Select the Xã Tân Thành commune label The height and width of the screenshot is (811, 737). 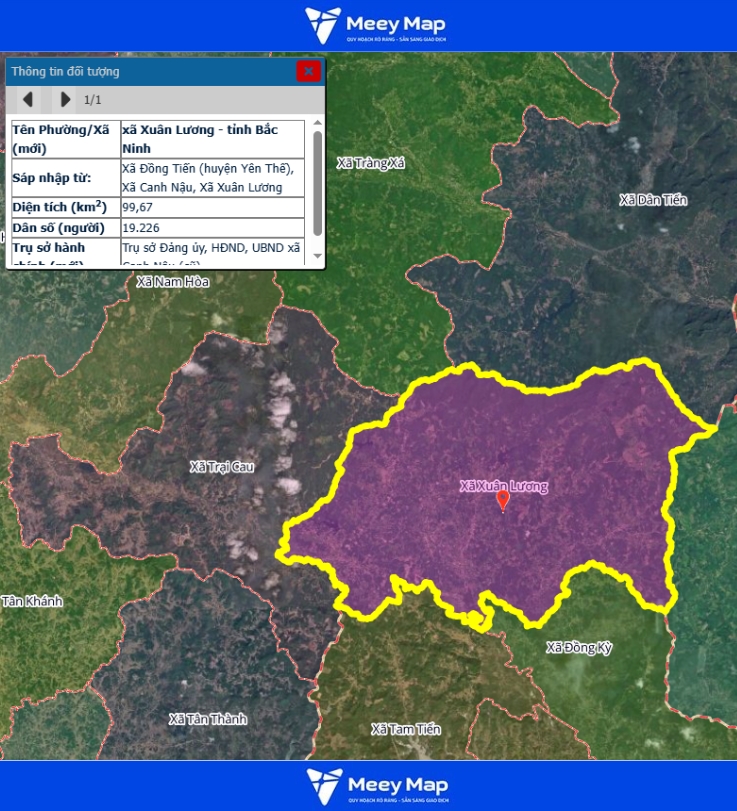(207, 719)
